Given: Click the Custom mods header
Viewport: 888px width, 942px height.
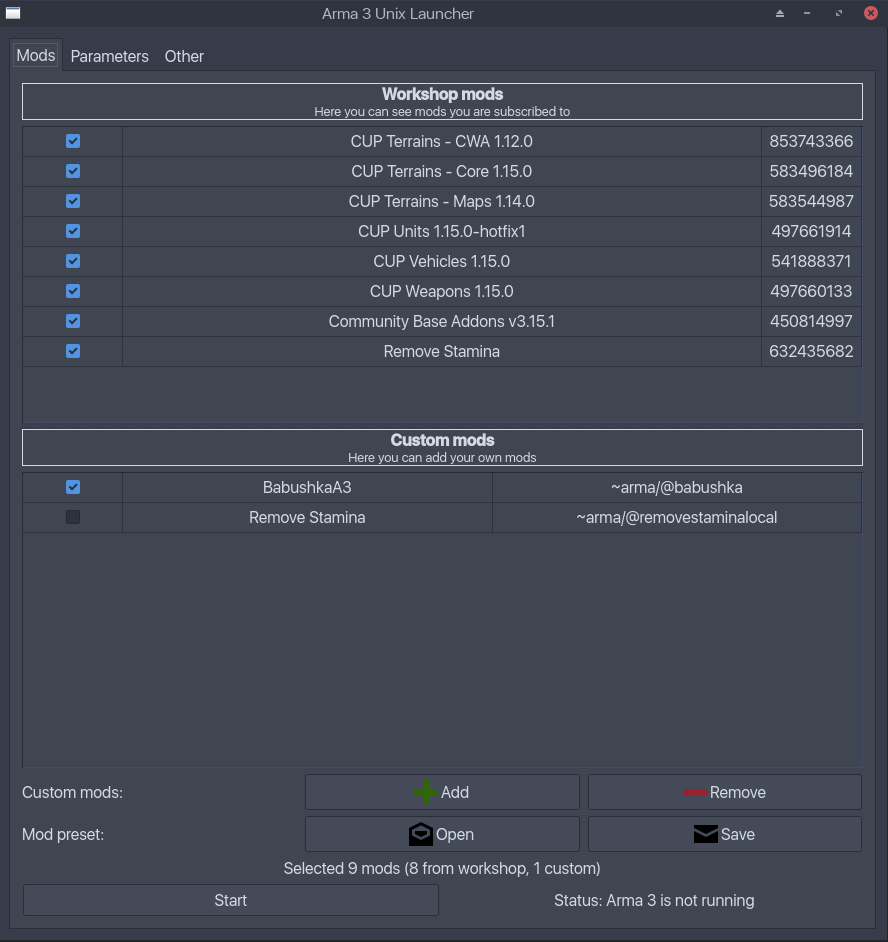Looking at the screenshot, I should [x=442, y=448].
